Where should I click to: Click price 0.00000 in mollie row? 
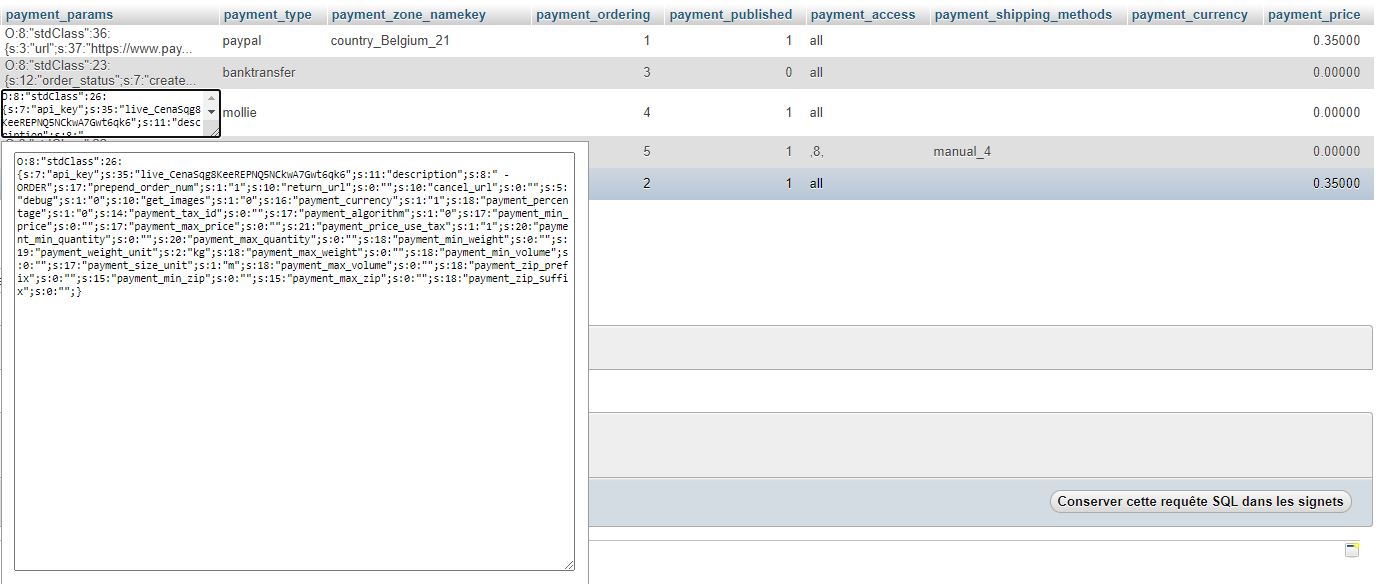[x=1336, y=113]
